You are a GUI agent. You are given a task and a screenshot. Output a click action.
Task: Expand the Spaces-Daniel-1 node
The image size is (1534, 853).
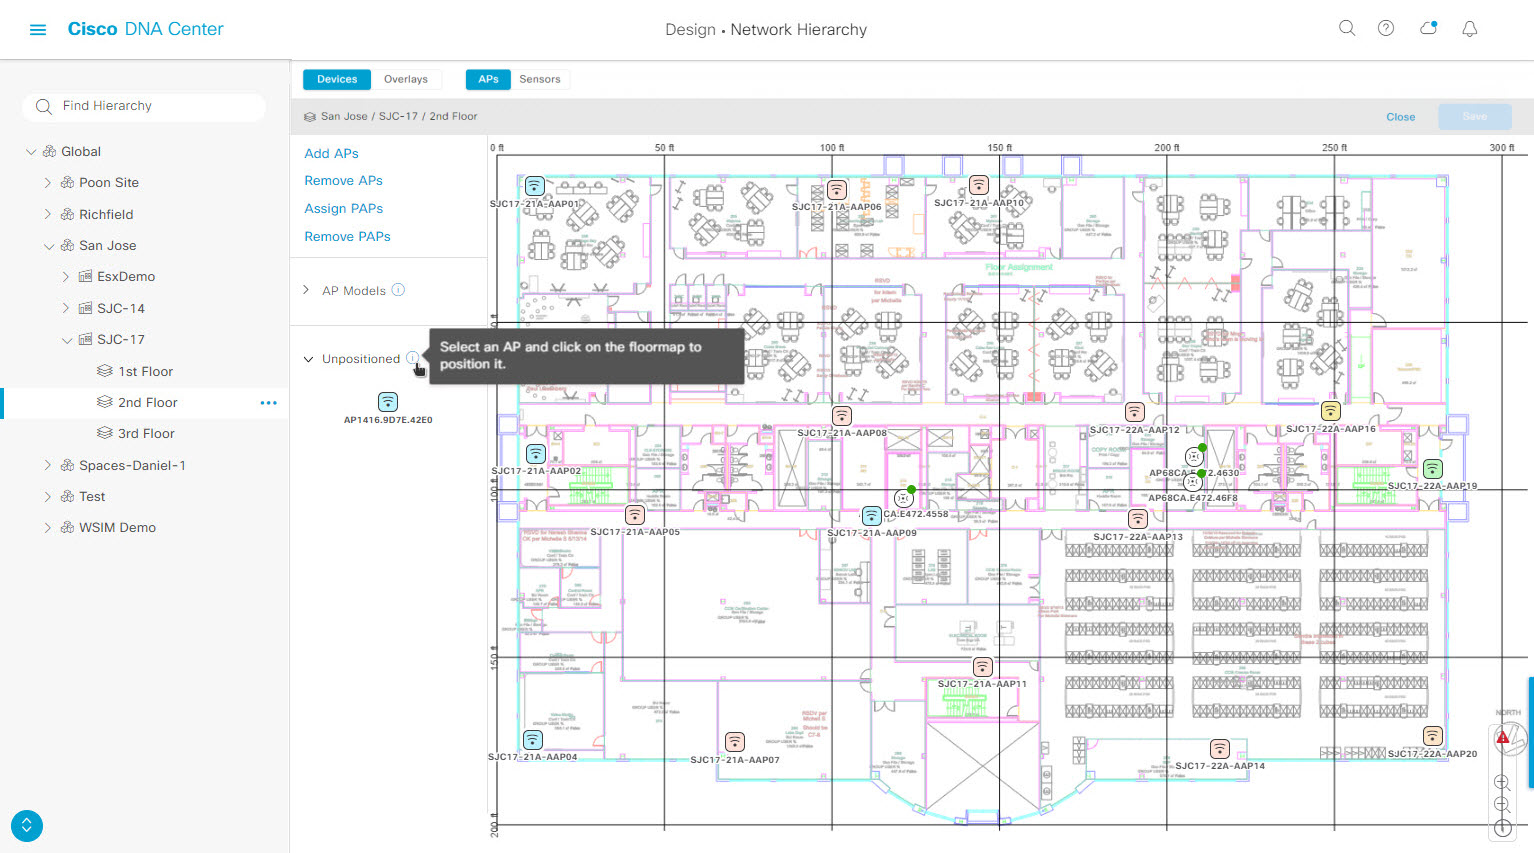(48, 465)
